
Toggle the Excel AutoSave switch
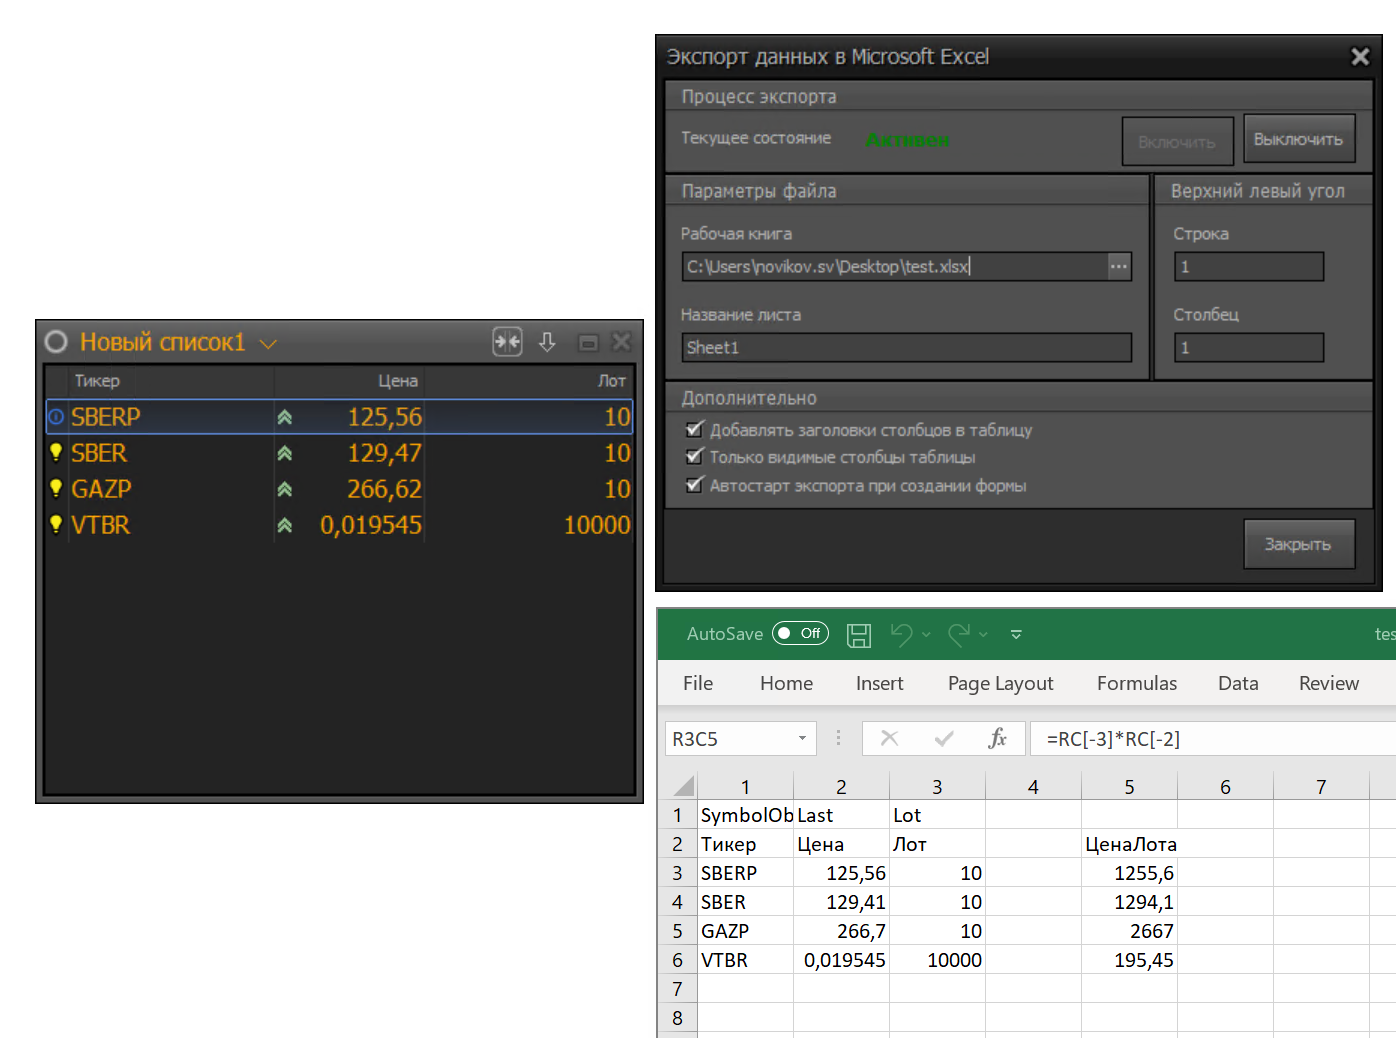coord(800,634)
